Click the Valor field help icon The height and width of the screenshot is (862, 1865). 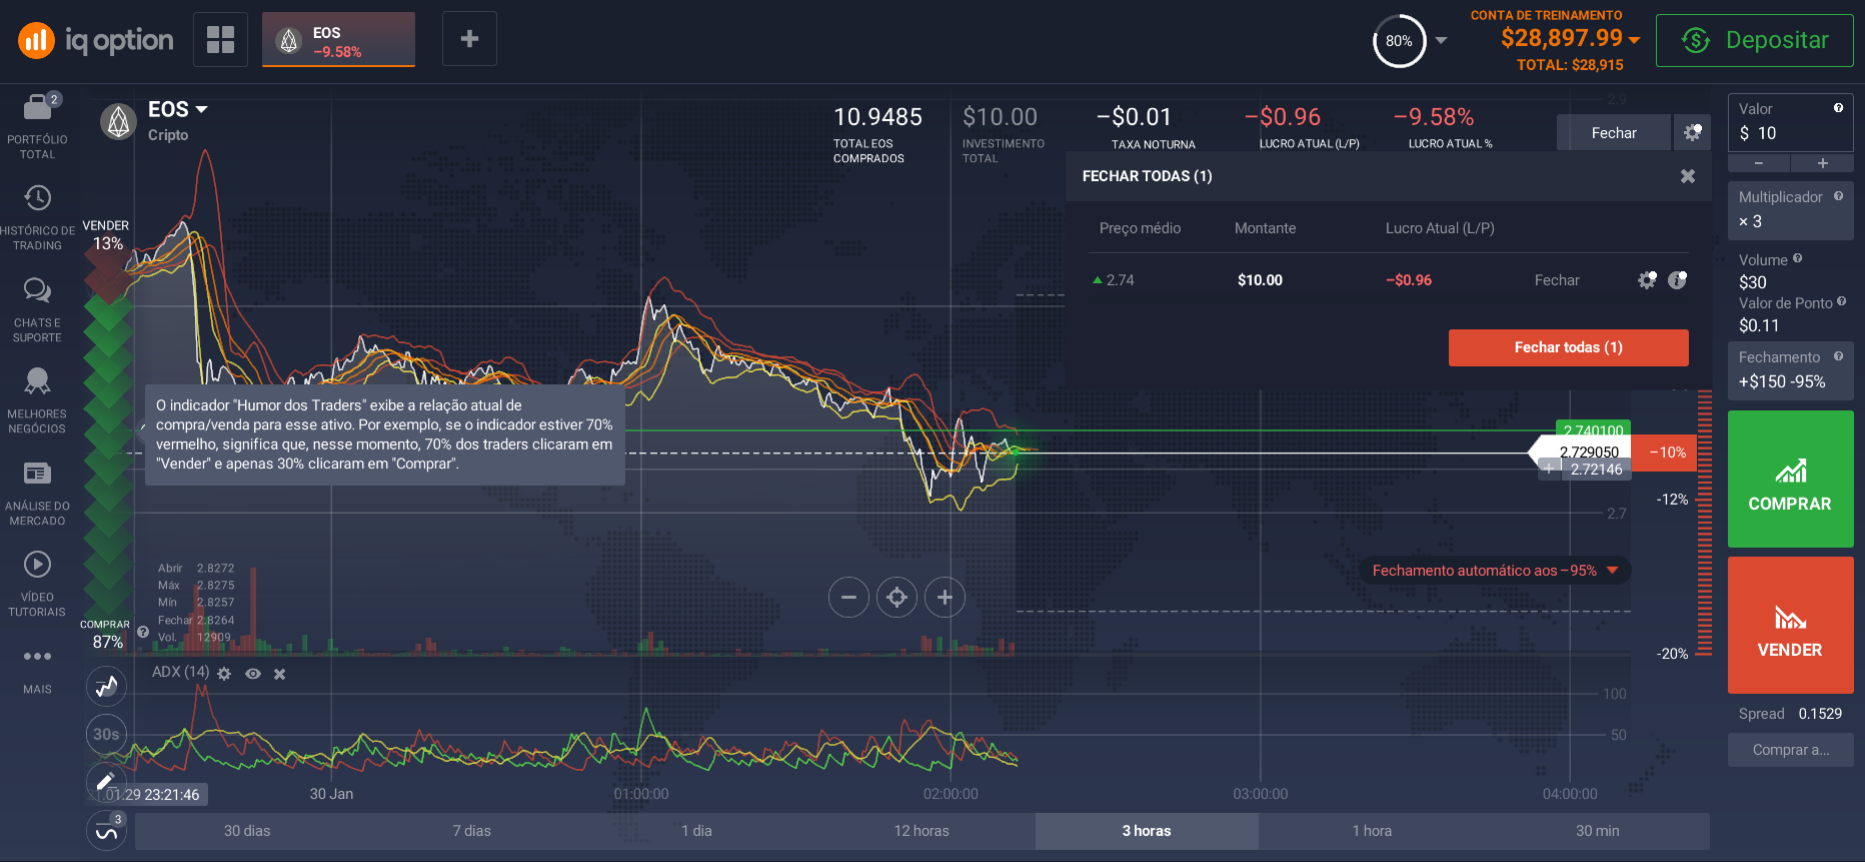1838,108
